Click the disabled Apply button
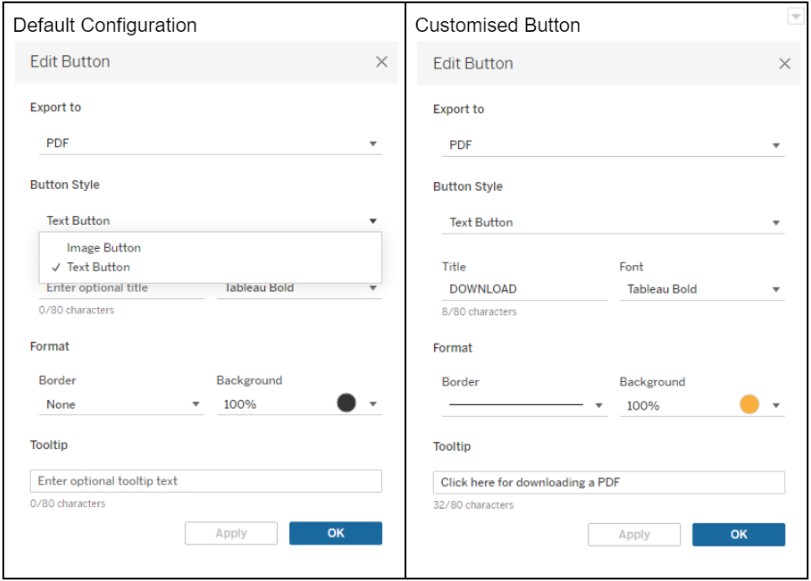The image size is (811, 581). (x=231, y=533)
